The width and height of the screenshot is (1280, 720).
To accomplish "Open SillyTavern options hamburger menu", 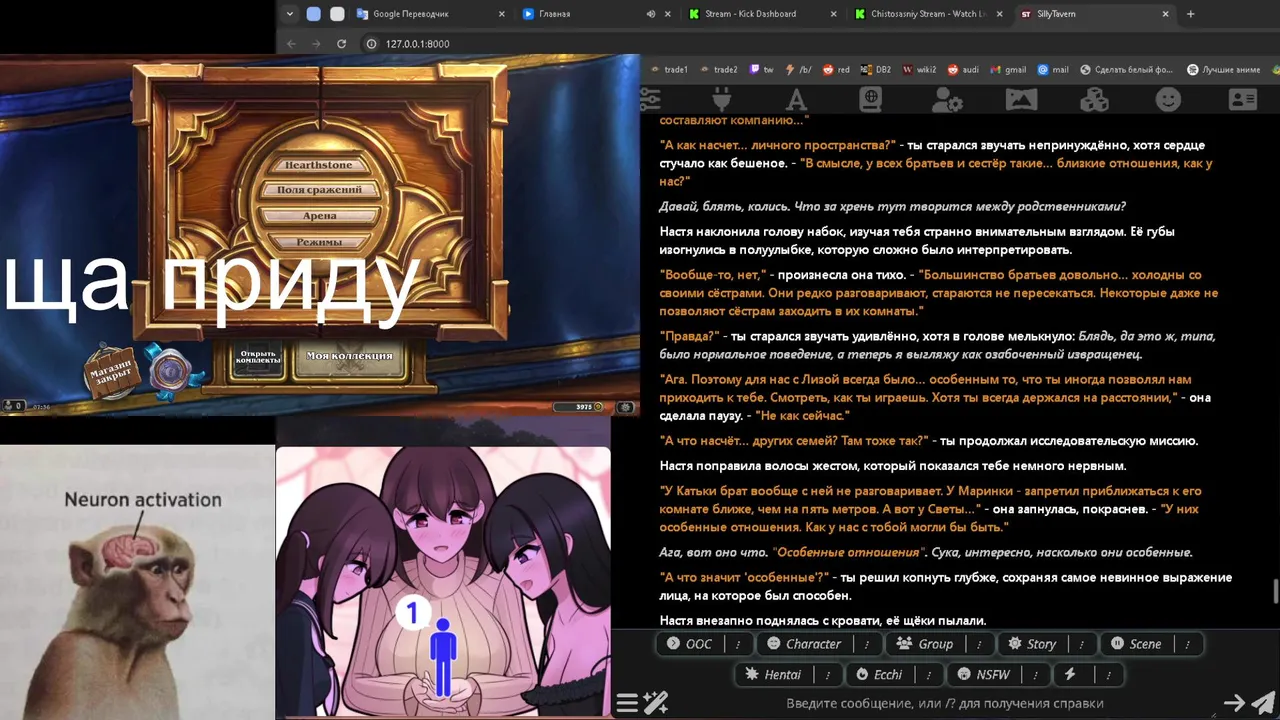I will pos(627,703).
